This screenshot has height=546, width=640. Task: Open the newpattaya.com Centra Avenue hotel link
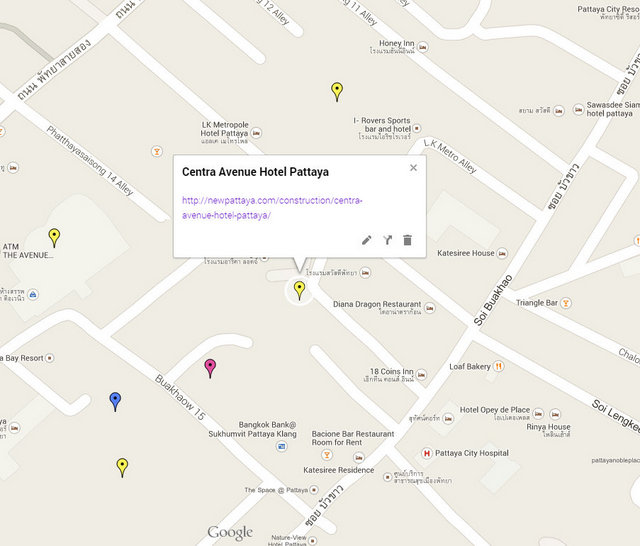pyautogui.click(x=272, y=208)
